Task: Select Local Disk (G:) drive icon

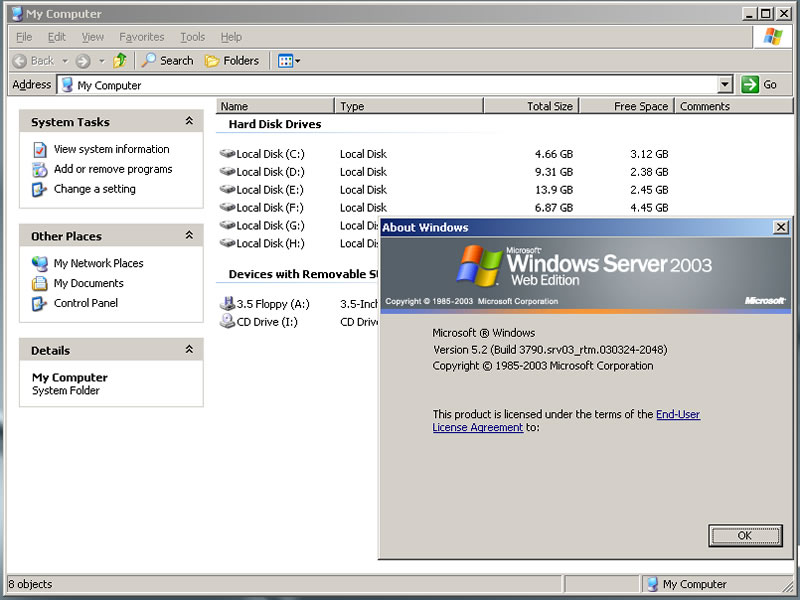Action: pyautogui.click(x=227, y=224)
